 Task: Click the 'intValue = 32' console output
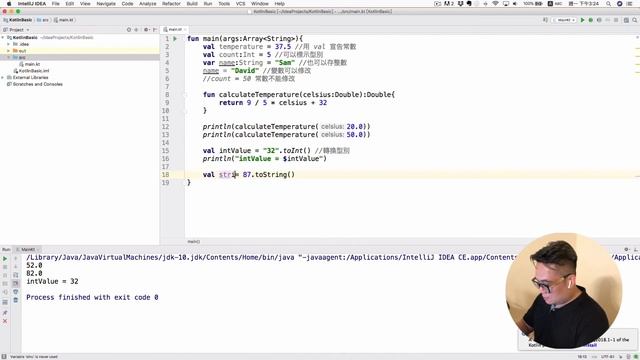[x=52, y=282]
